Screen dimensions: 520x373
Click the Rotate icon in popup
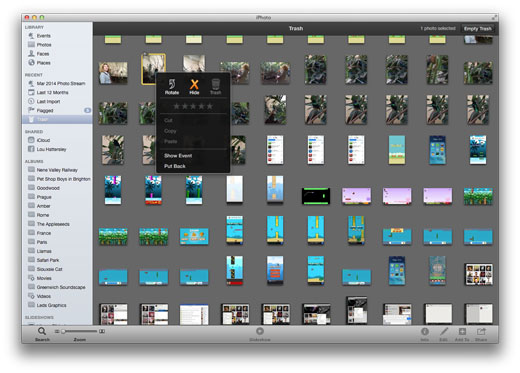172,84
